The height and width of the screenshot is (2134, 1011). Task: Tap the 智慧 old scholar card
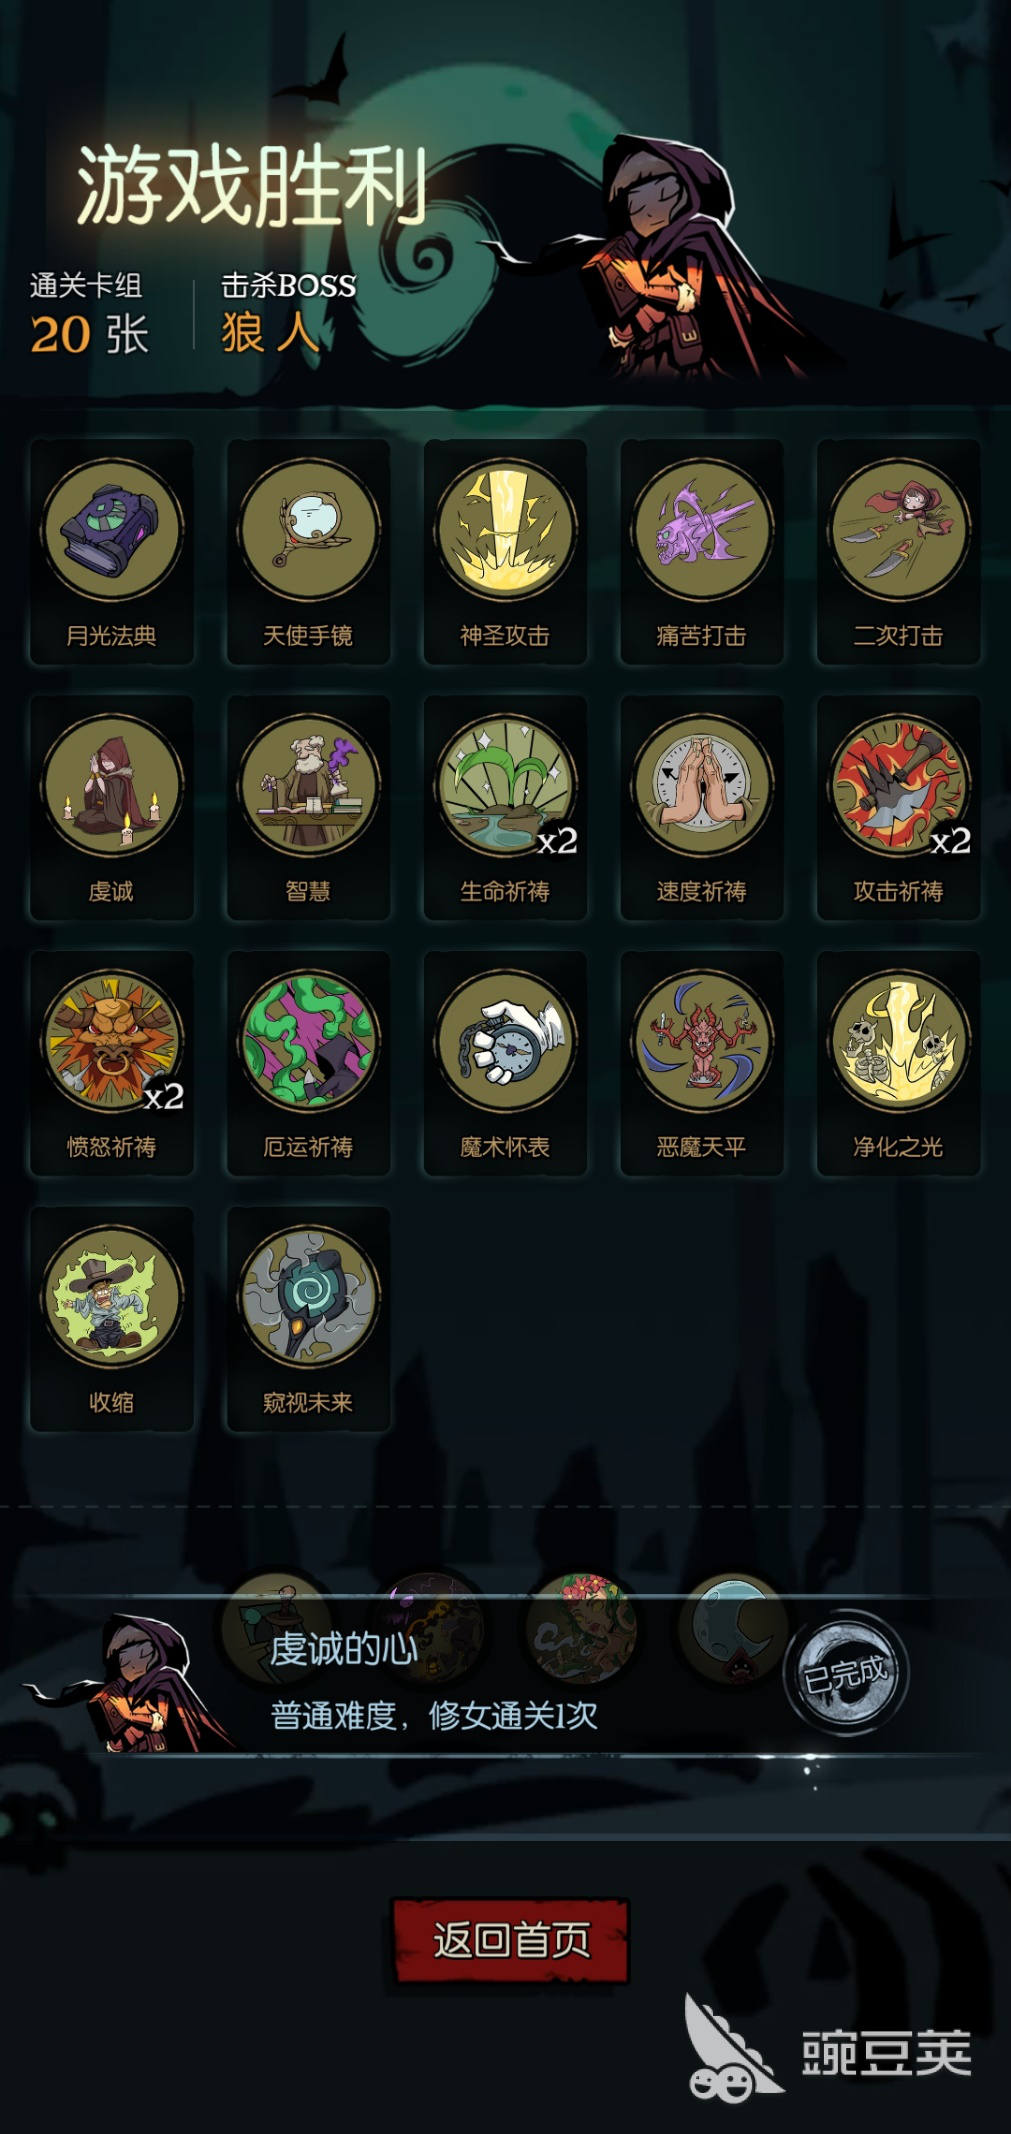coord(308,807)
